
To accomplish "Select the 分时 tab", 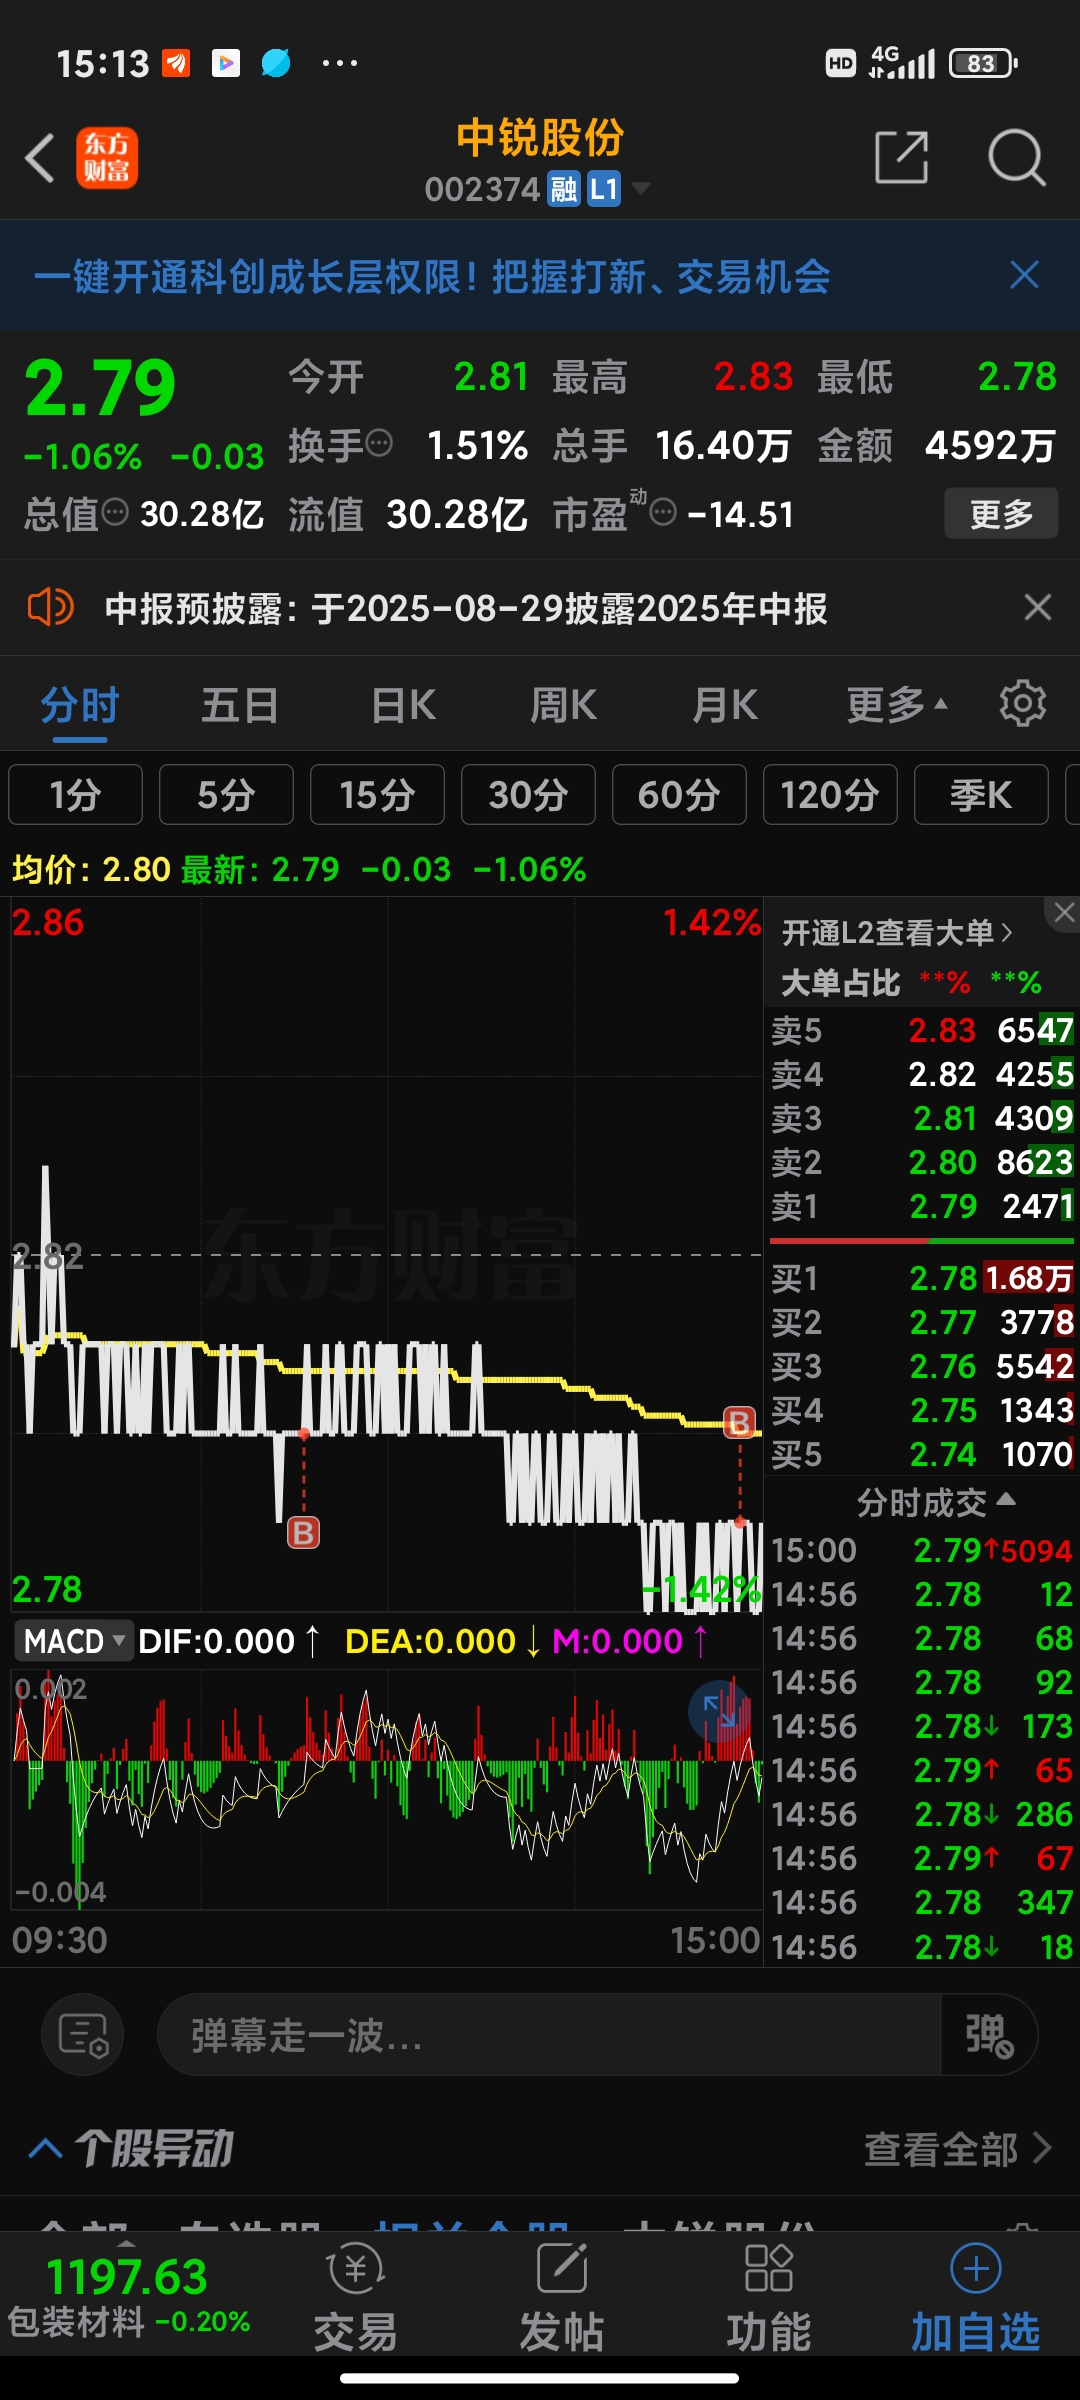I will [80, 706].
